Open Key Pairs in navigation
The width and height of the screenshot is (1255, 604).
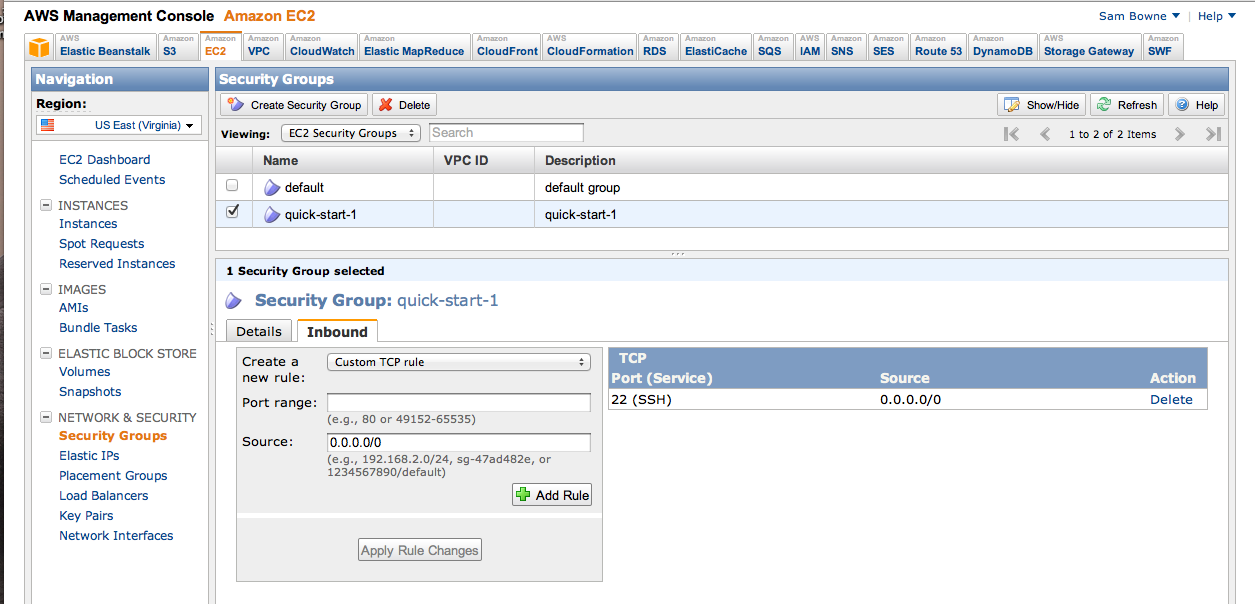(x=86, y=516)
